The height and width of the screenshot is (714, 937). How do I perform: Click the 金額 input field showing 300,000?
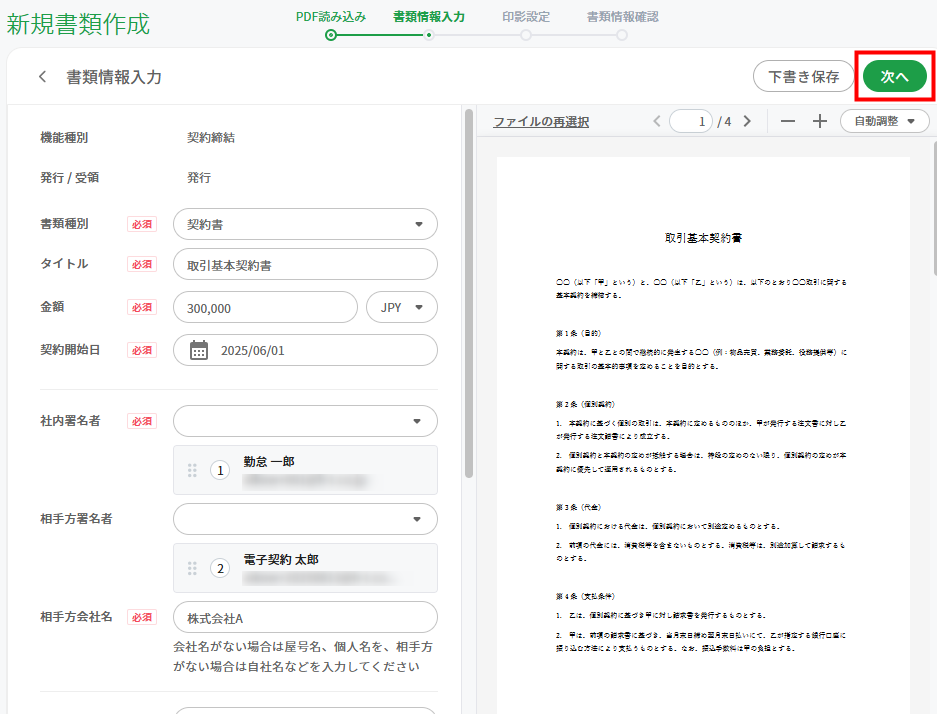click(265, 307)
